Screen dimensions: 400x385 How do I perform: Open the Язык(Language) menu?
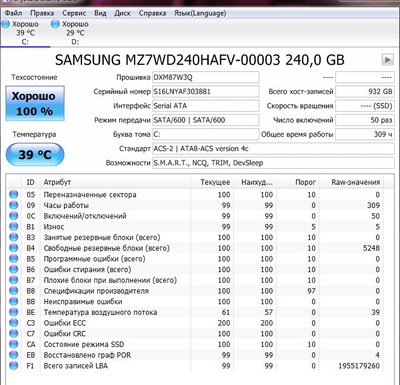(200, 13)
